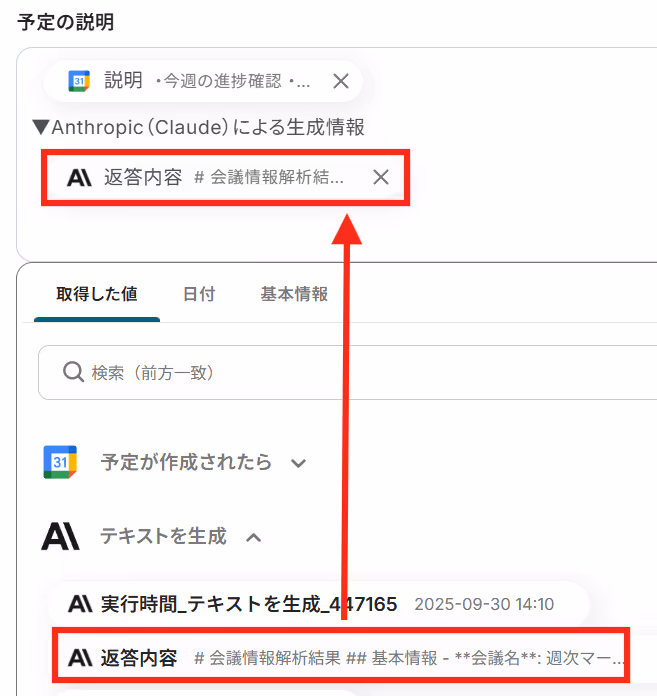Viewport: 657px width, 696px height.
Task: Click Anthropic icon on 返答内容 list row
Action: tap(80, 658)
